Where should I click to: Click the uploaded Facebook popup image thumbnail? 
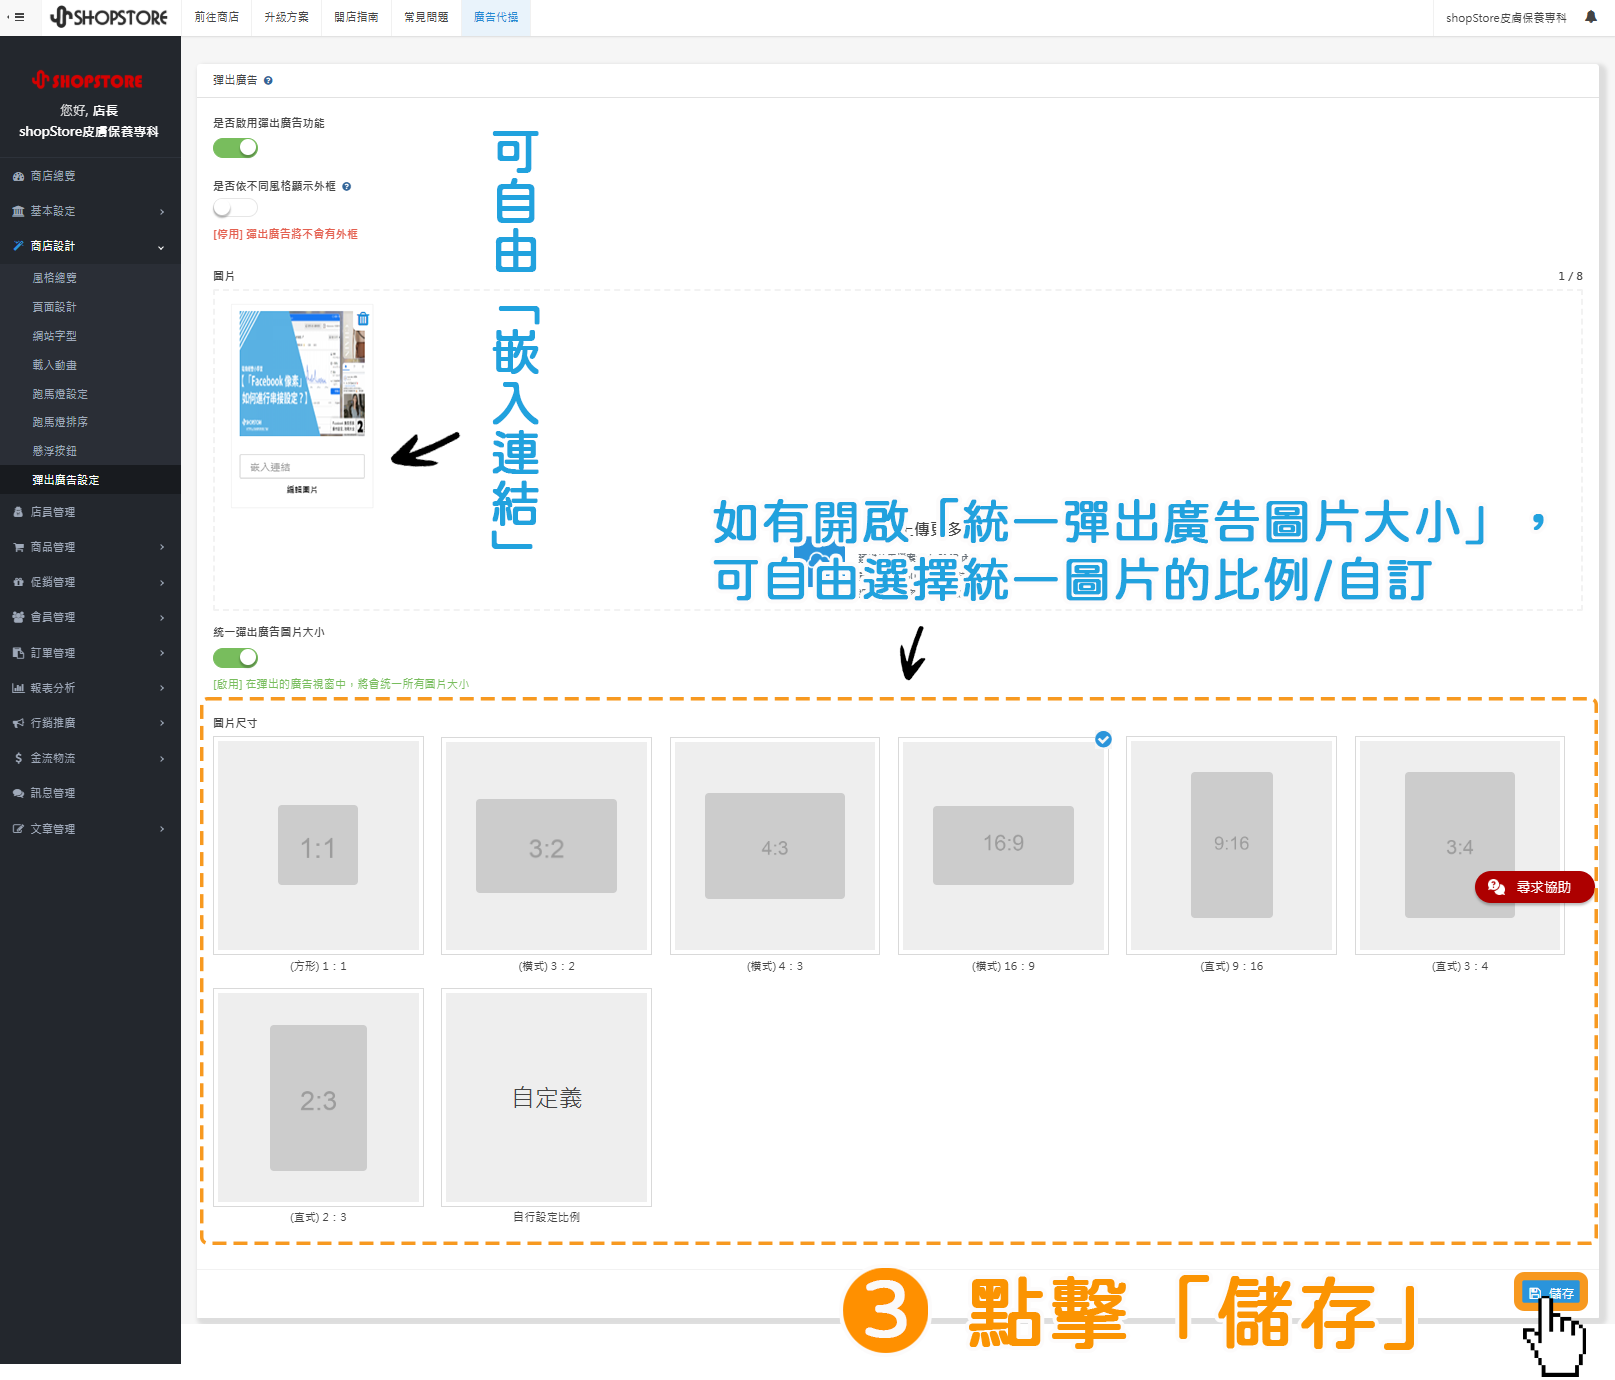click(302, 373)
